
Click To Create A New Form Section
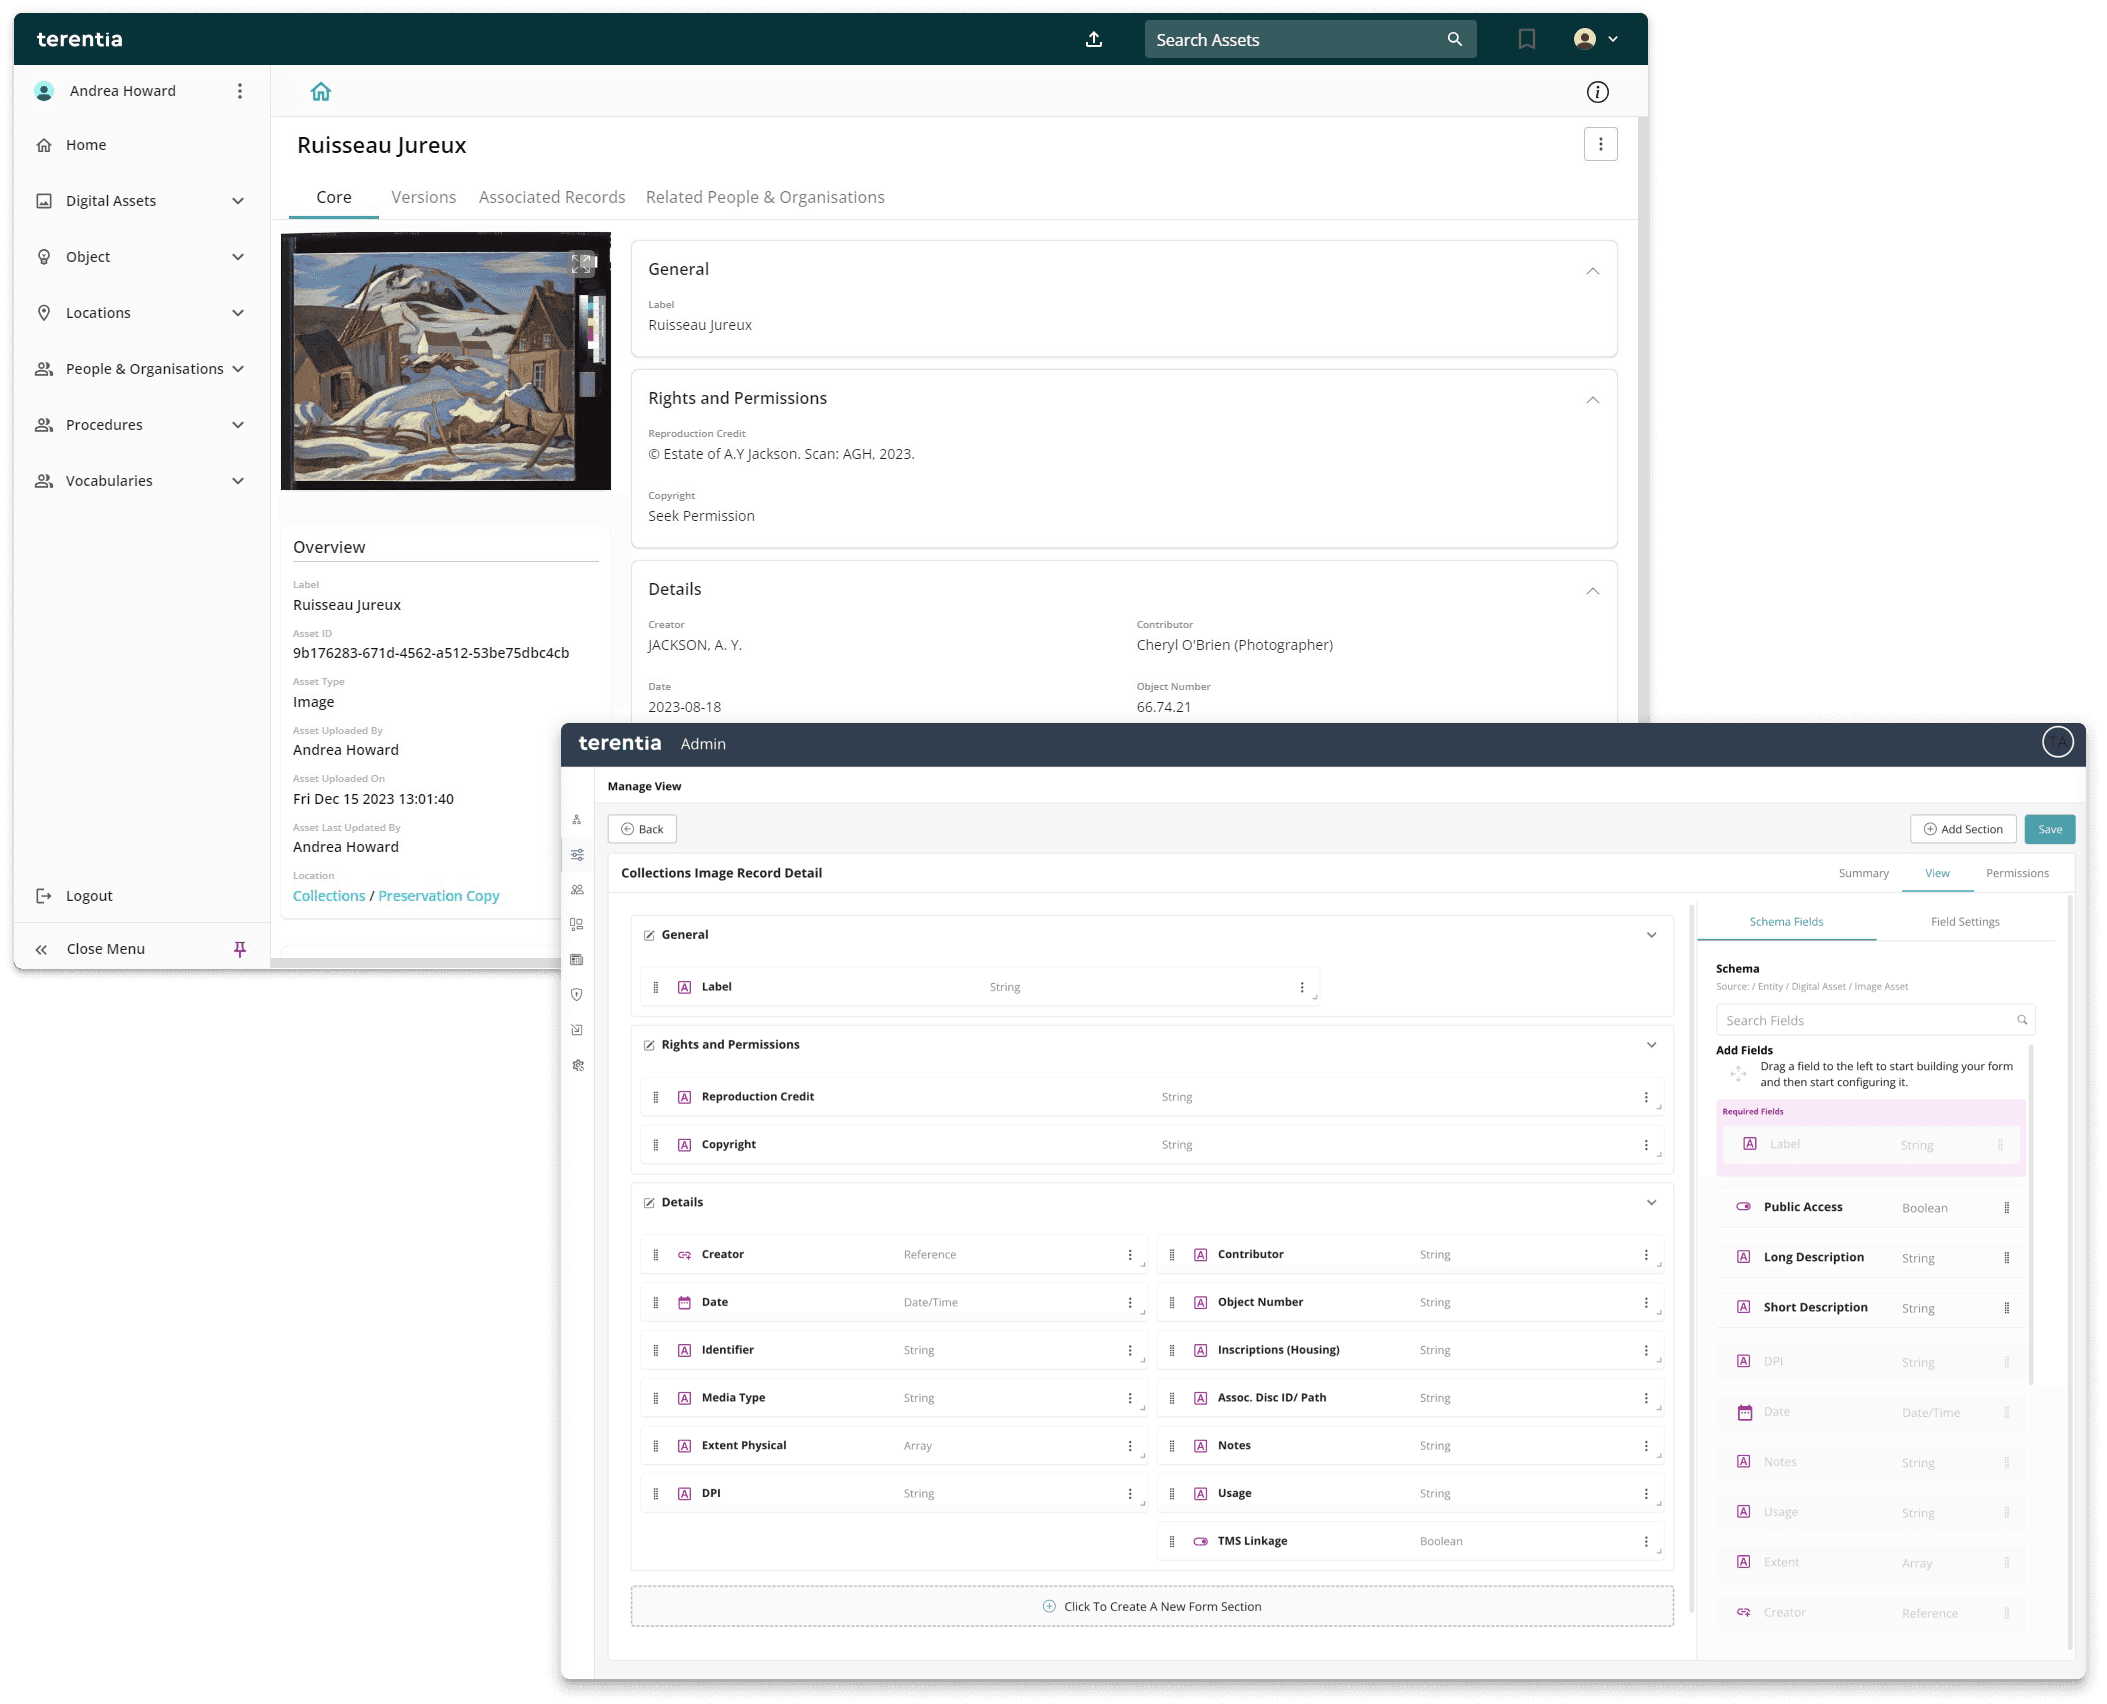click(1152, 1607)
